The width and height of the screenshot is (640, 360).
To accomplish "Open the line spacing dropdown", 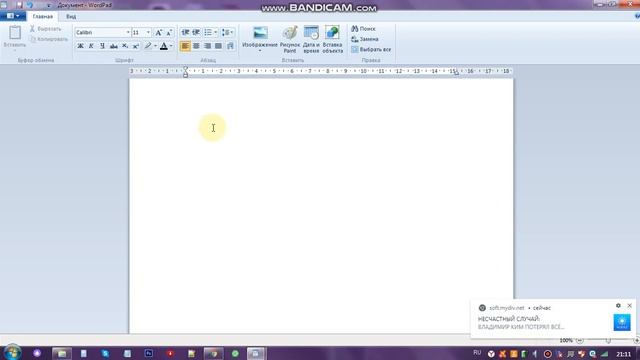I will pyautogui.click(x=227, y=32).
